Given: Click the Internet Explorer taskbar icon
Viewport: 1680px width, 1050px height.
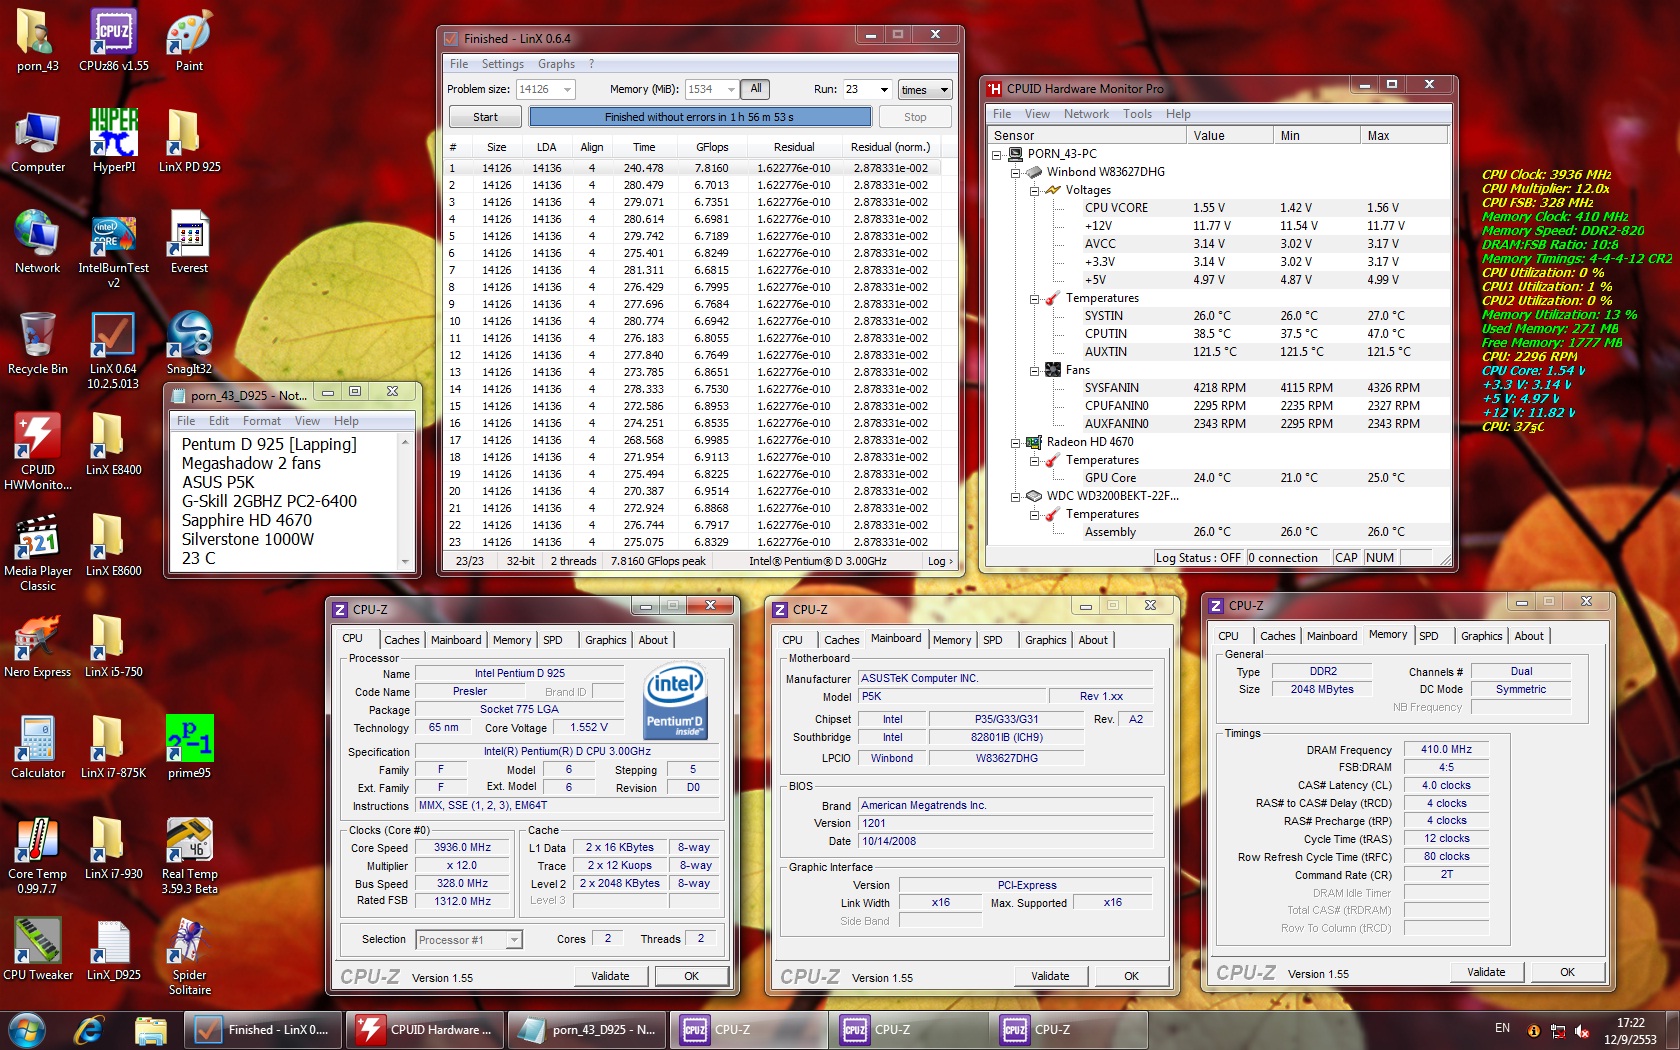Looking at the screenshot, I should pos(89,1030).
